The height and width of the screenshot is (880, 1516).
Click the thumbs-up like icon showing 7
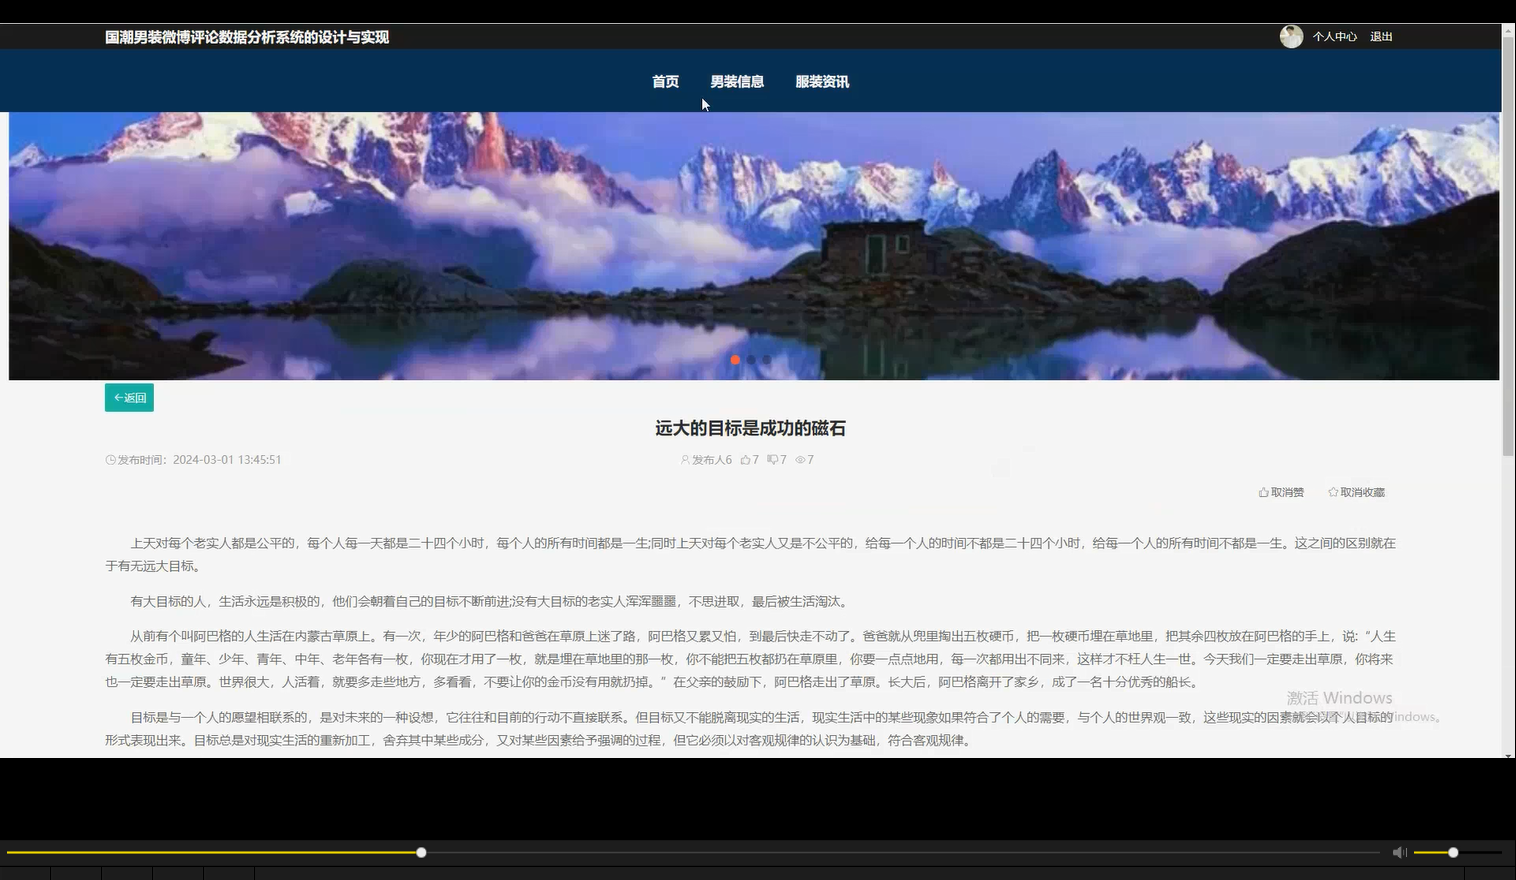point(744,459)
